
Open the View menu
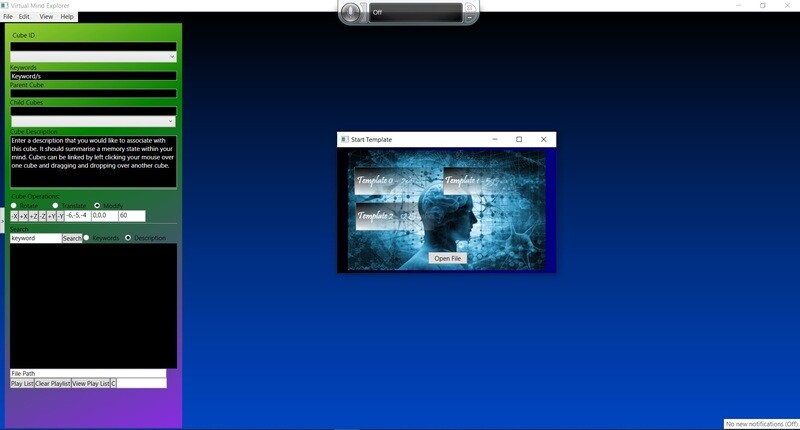click(46, 16)
